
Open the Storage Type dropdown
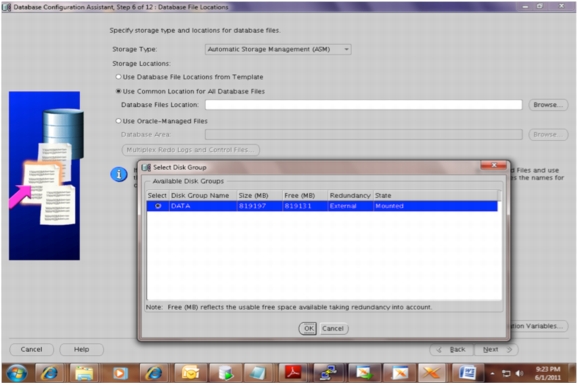point(278,49)
